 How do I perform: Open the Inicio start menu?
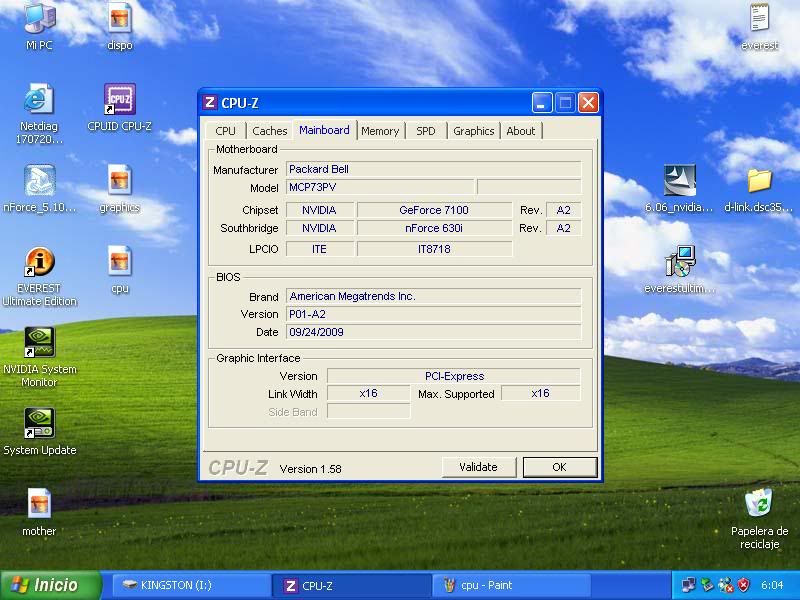point(50,585)
